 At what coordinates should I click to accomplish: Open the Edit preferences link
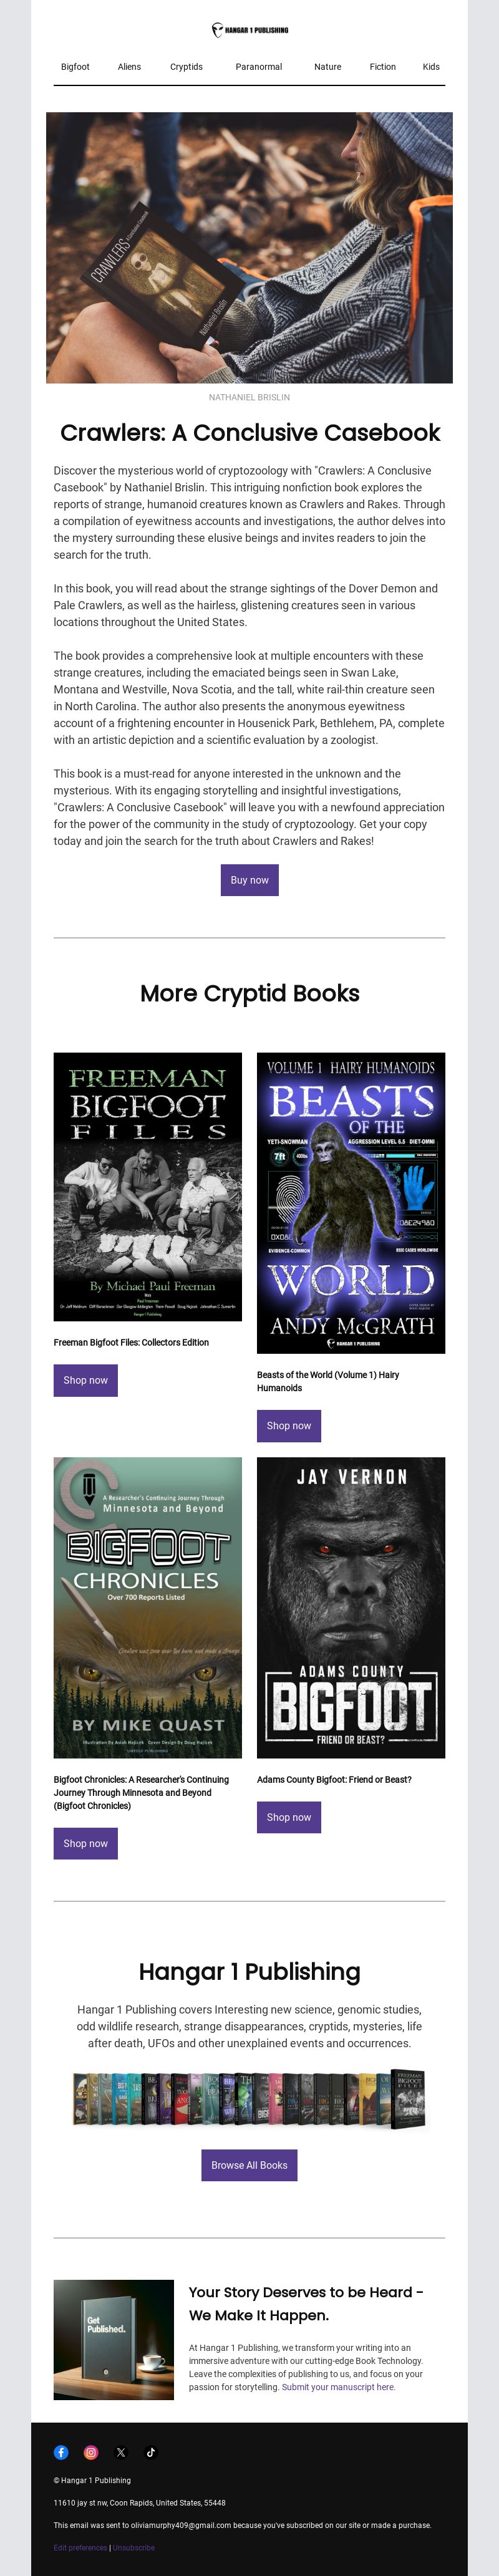tap(80, 2548)
